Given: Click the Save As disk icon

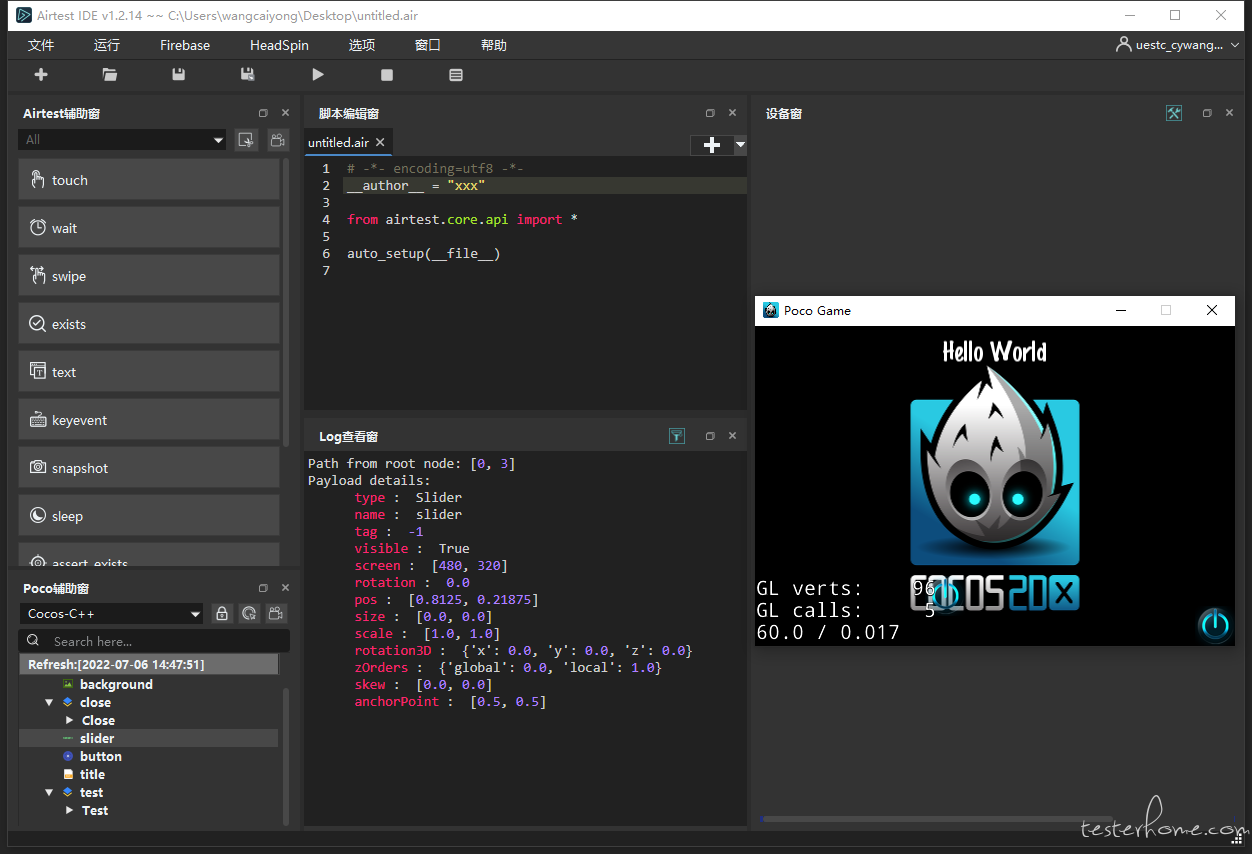Looking at the screenshot, I should click(248, 75).
